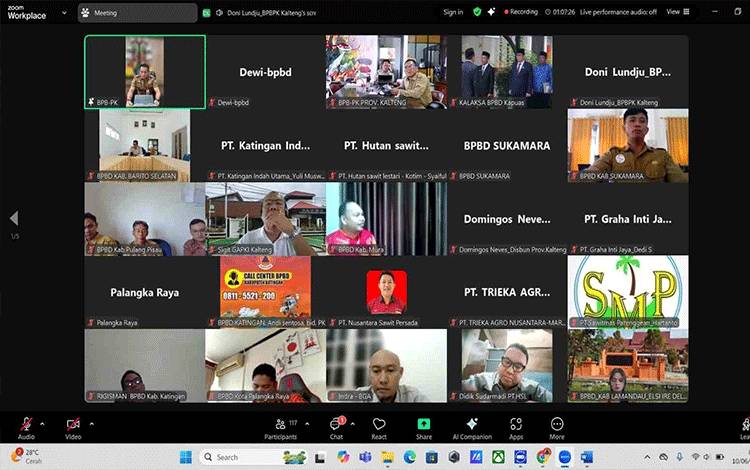
Task: Select PT. Nusantara Sawit Persada tile
Action: click(x=386, y=292)
